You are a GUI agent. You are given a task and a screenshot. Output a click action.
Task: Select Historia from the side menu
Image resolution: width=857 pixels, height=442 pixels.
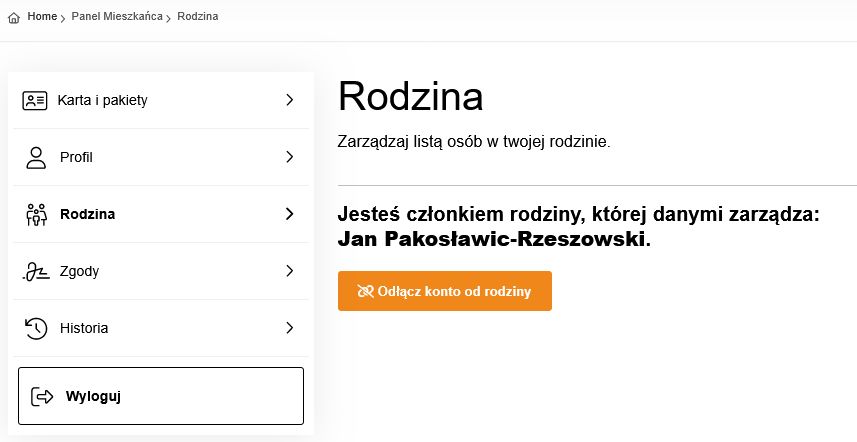pyautogui.click(x=161, y=328)
